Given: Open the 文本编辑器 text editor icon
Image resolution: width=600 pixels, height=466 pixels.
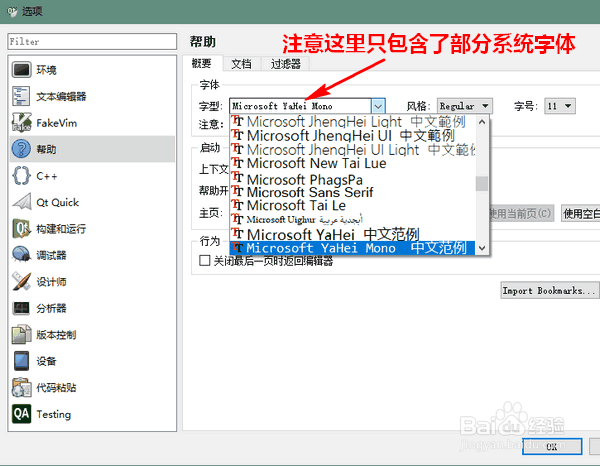Looking at the screenshot, I should 21,96.
